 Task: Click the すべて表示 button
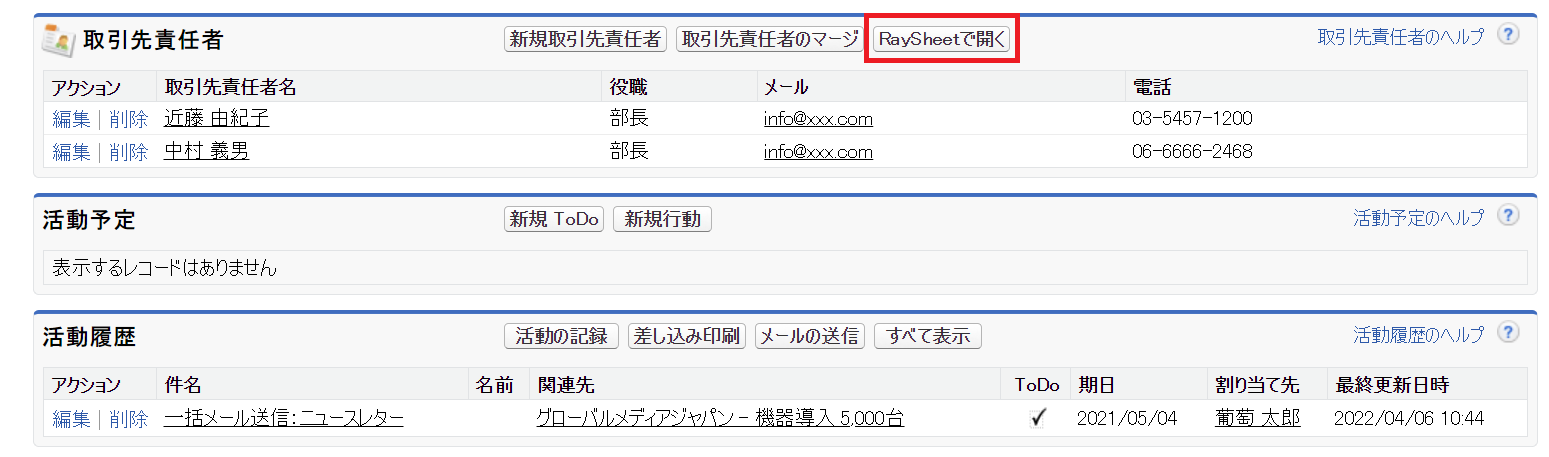pos(928,336)
